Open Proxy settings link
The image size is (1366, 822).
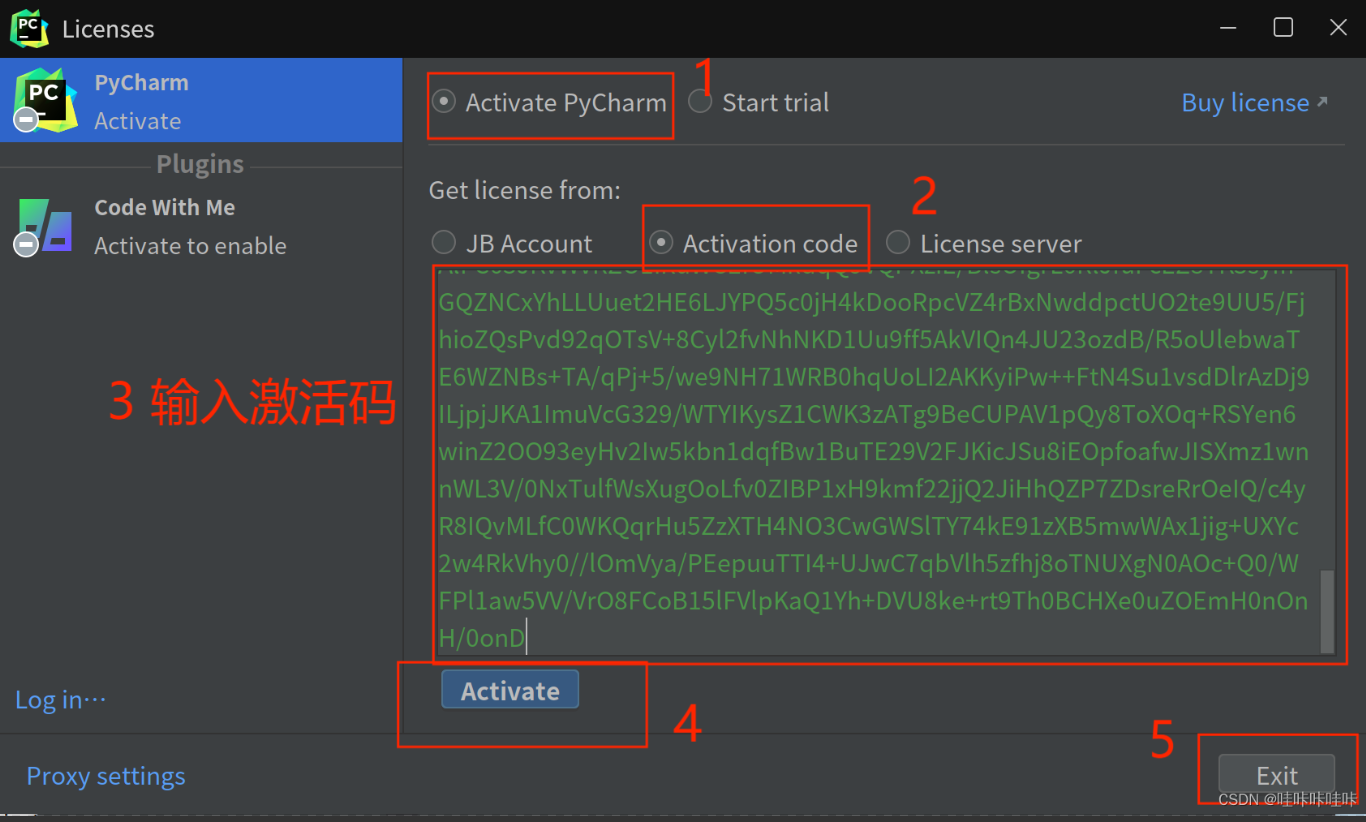[x=106, y=776]
